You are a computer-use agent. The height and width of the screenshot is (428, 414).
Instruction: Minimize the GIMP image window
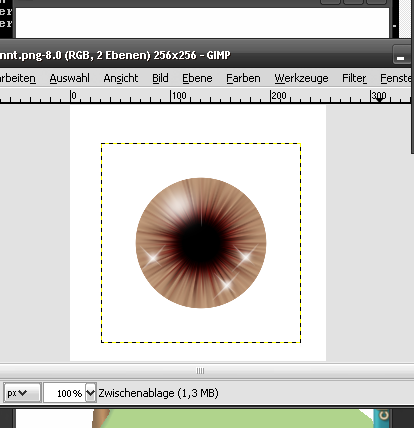pos(401,54)
